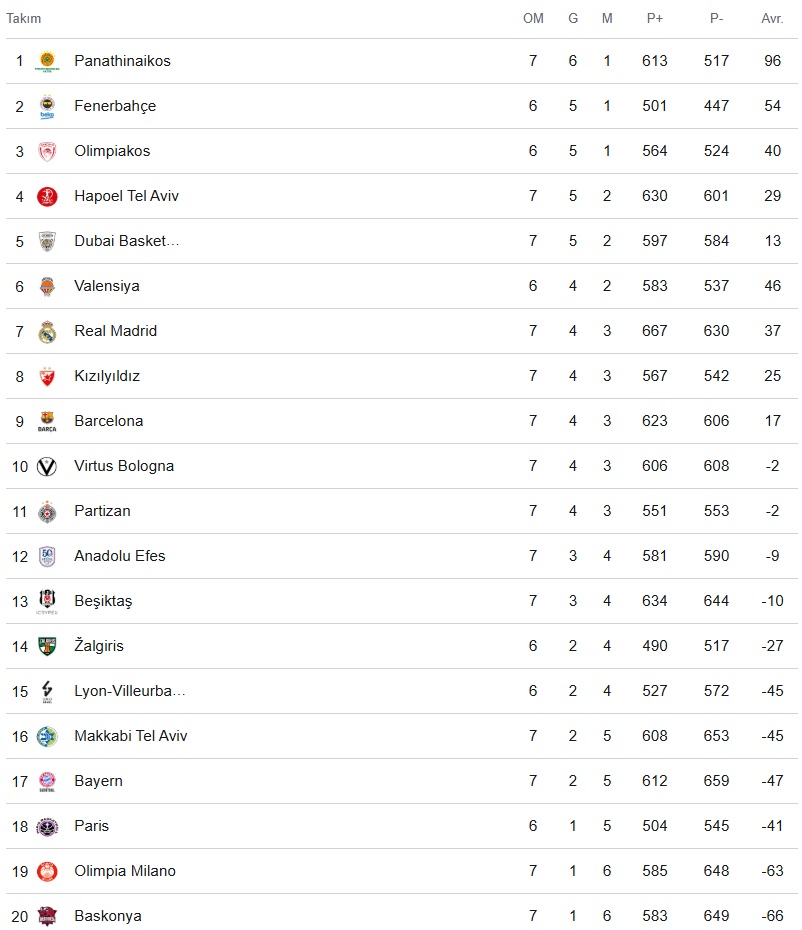Click the Makkabi Tel Aviv logo

tap(47, 737)
